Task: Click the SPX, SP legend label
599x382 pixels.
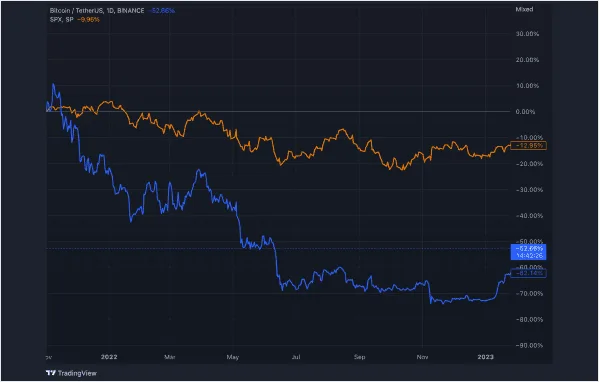Action: [62, 19]
